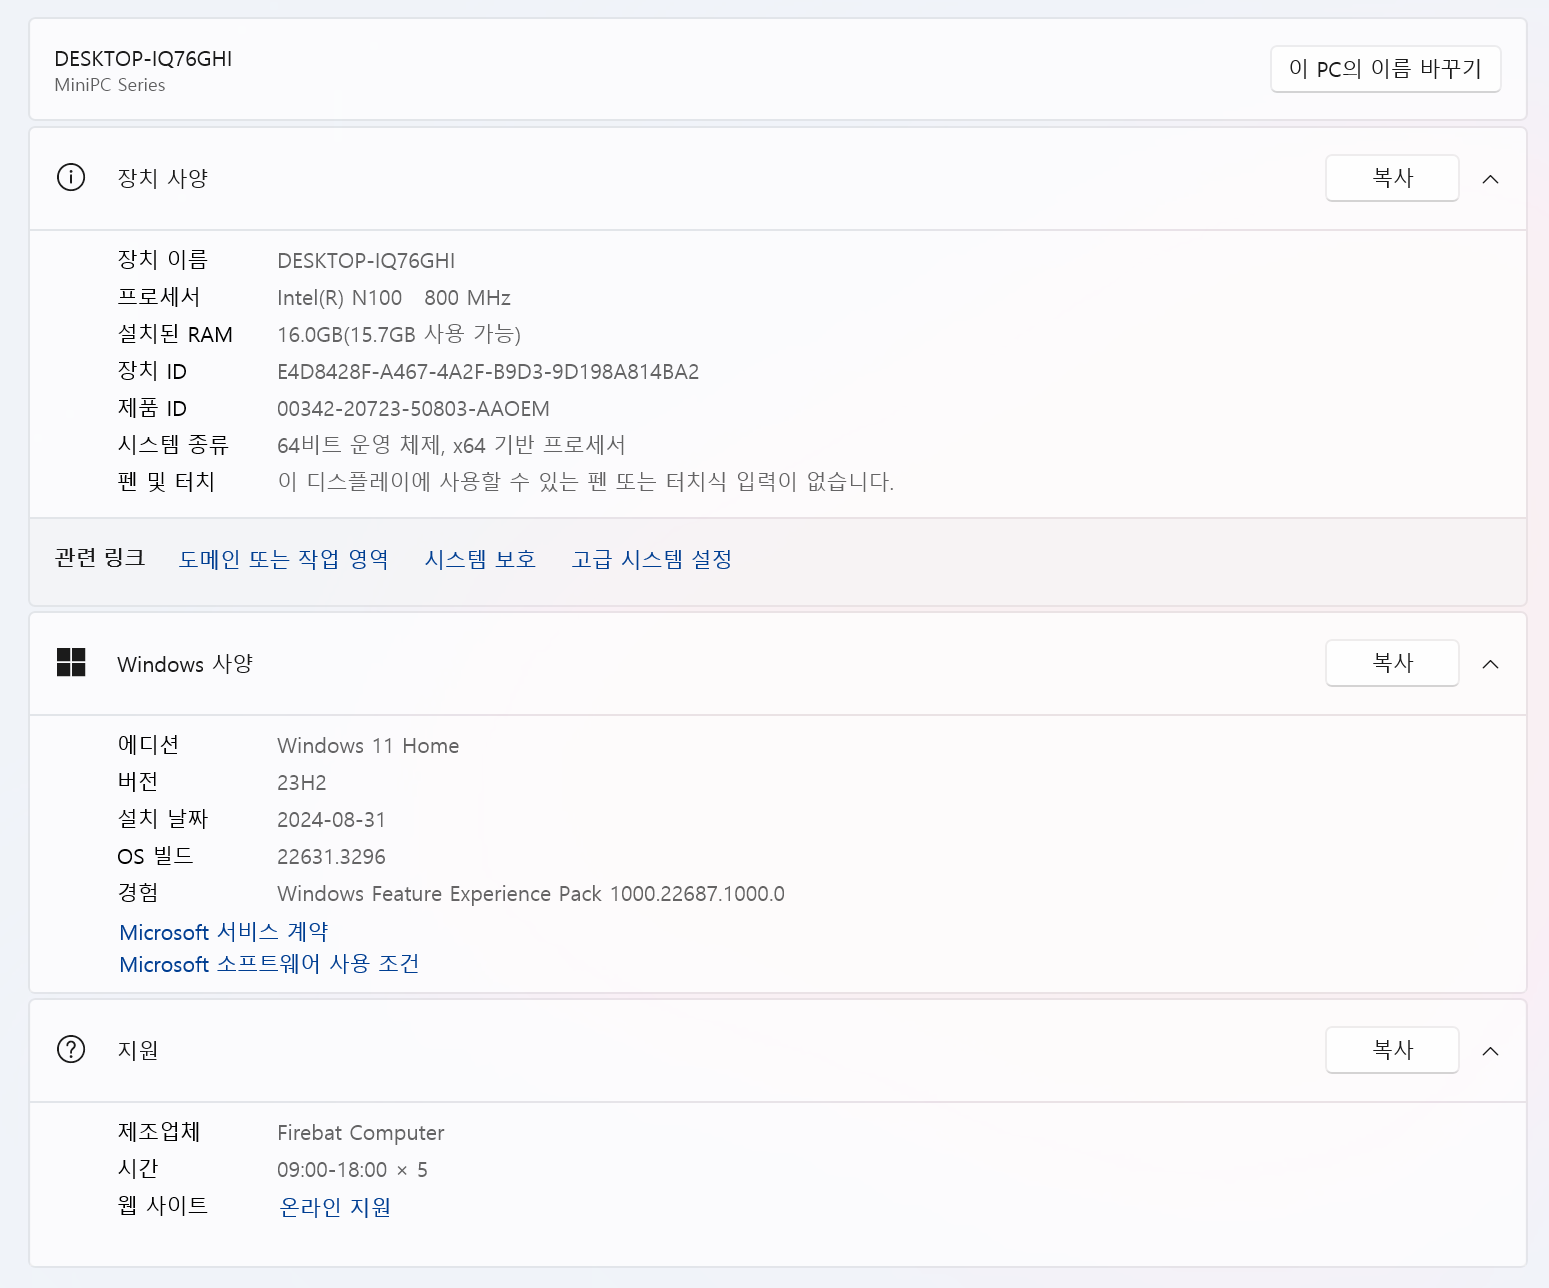Click the MiniPC Series subtitle

(110, 85)
